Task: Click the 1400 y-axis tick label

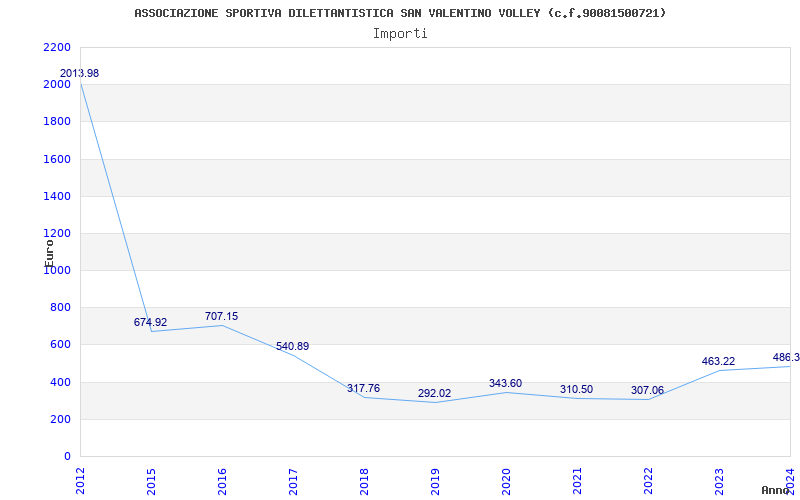Action: (57, 196)
